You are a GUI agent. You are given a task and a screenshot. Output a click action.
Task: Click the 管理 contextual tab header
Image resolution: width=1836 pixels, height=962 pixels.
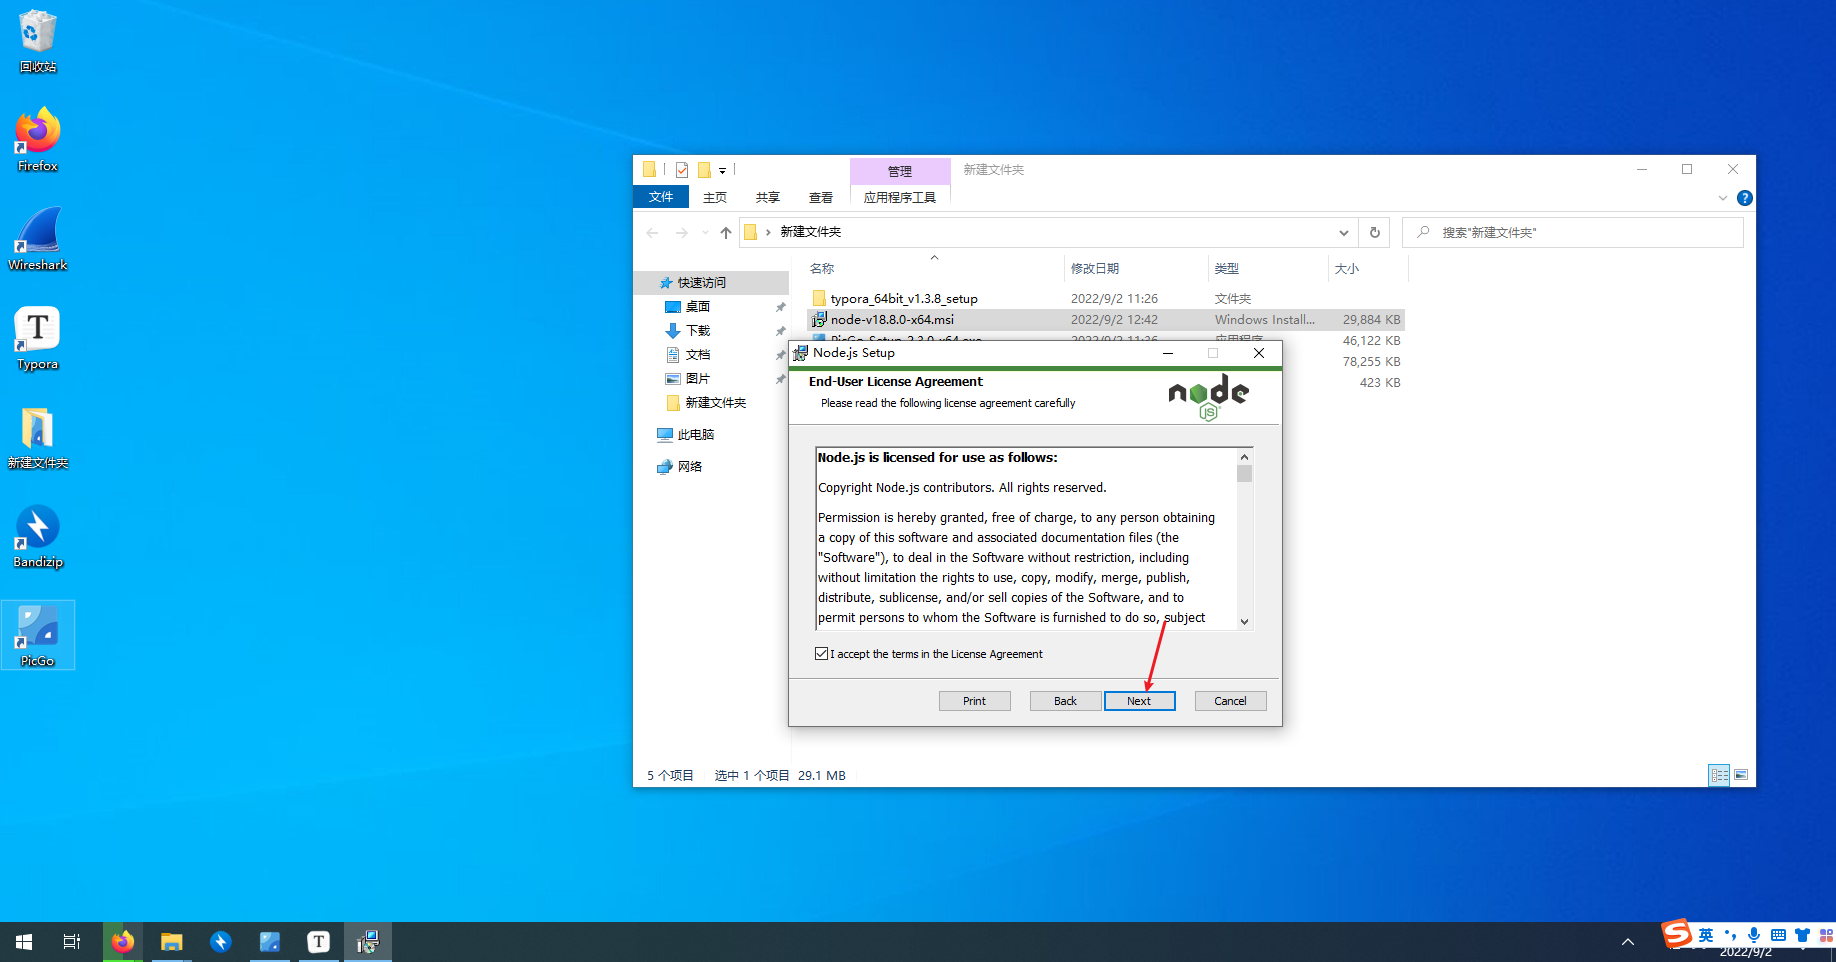pos(900,171)
